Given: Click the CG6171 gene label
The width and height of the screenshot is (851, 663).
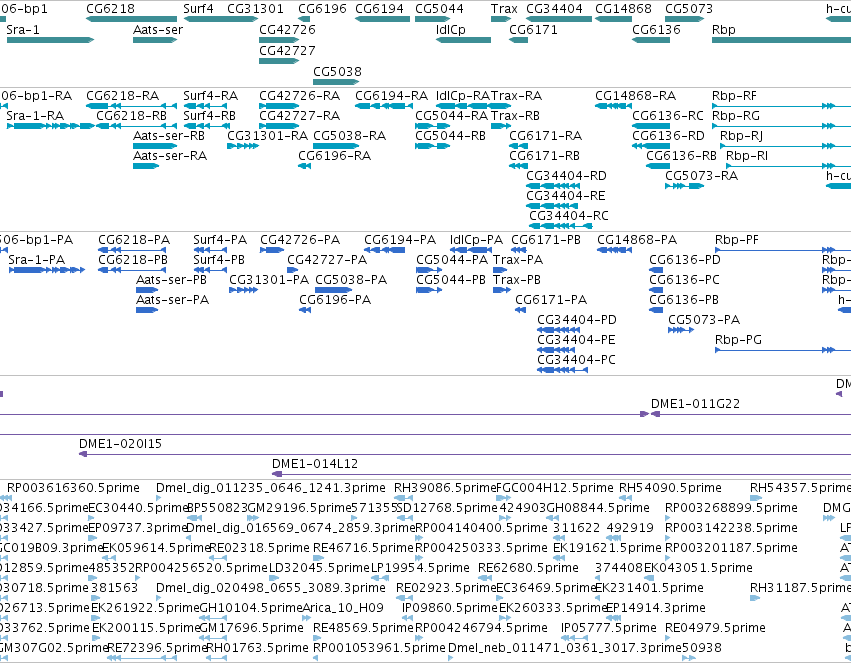Looking at the screenshot, I should pyautogui.click(x=533, y=30).
